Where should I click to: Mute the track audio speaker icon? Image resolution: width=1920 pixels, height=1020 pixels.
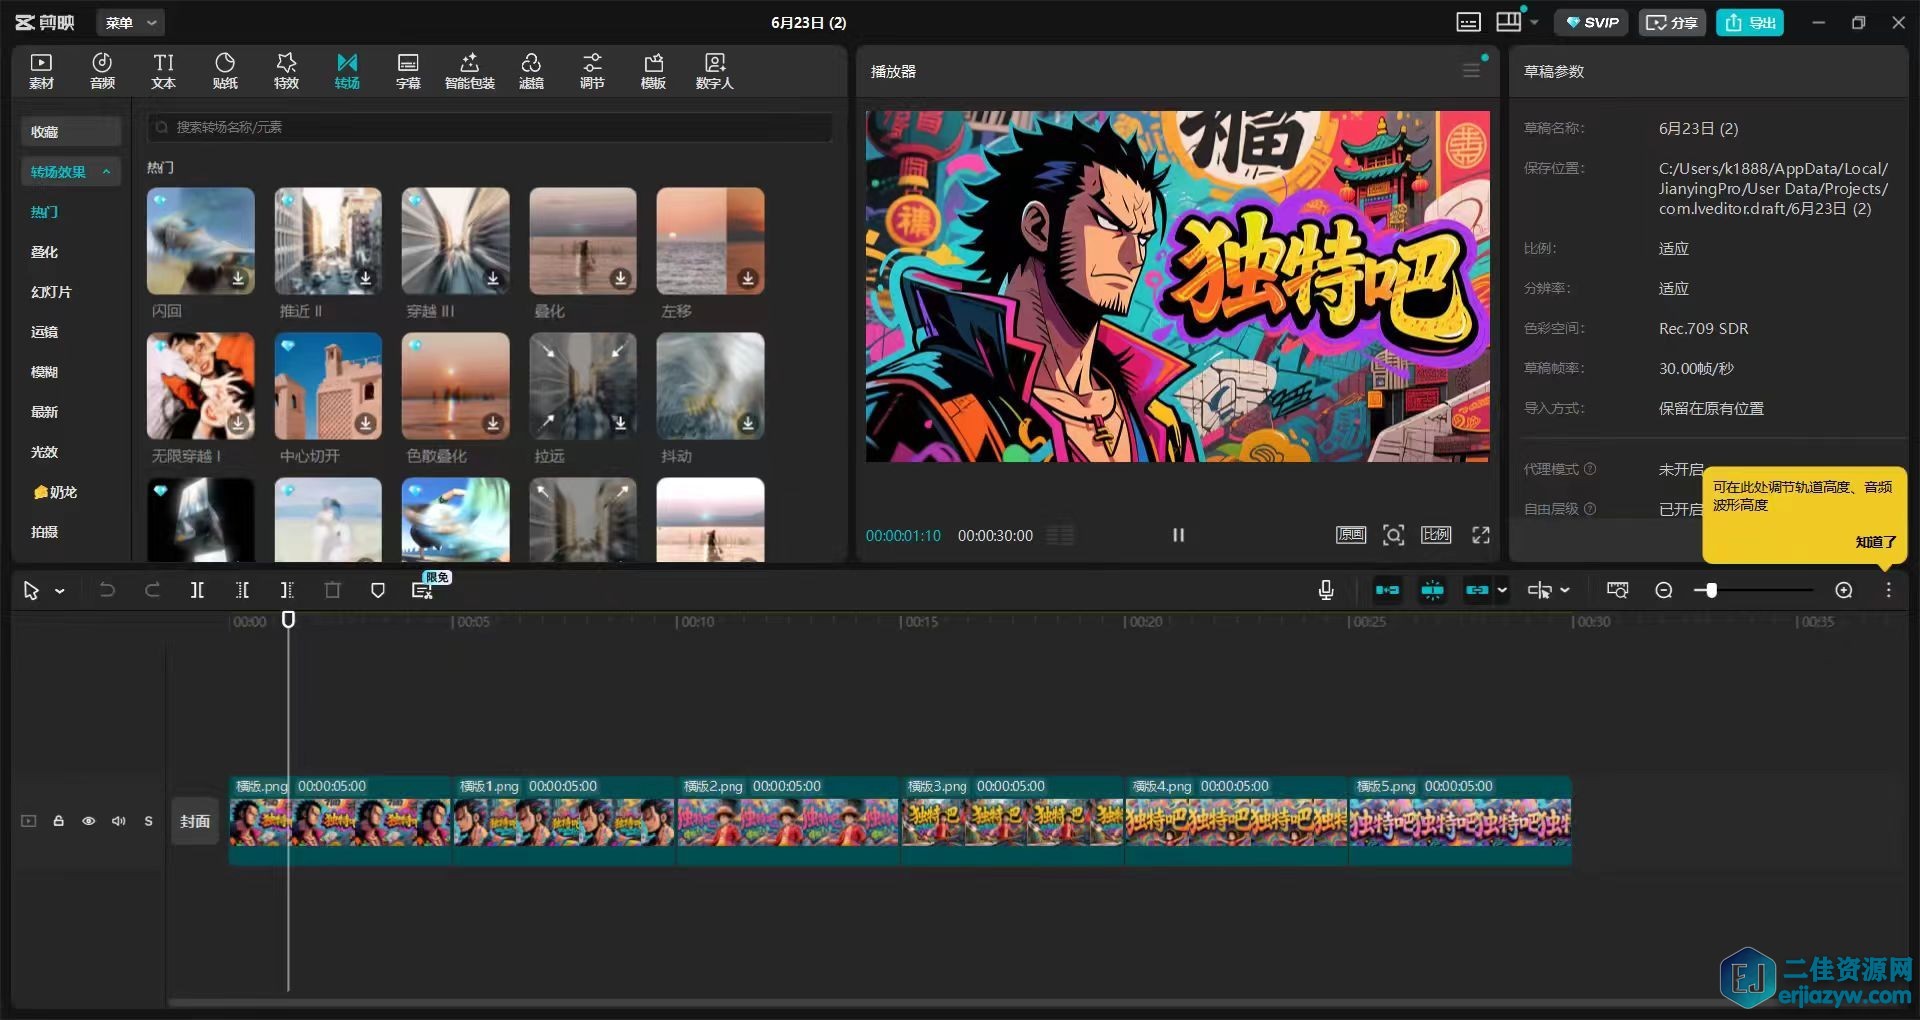(x=119, y=821)
